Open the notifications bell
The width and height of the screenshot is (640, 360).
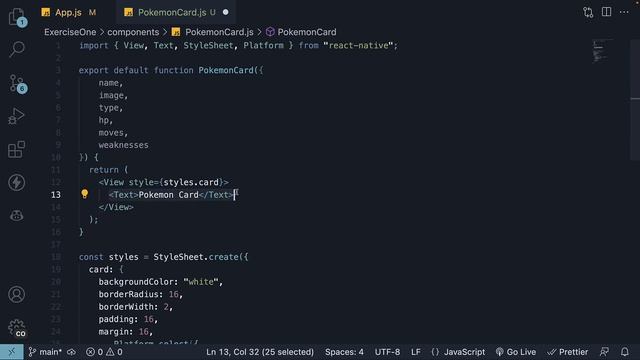624,352
